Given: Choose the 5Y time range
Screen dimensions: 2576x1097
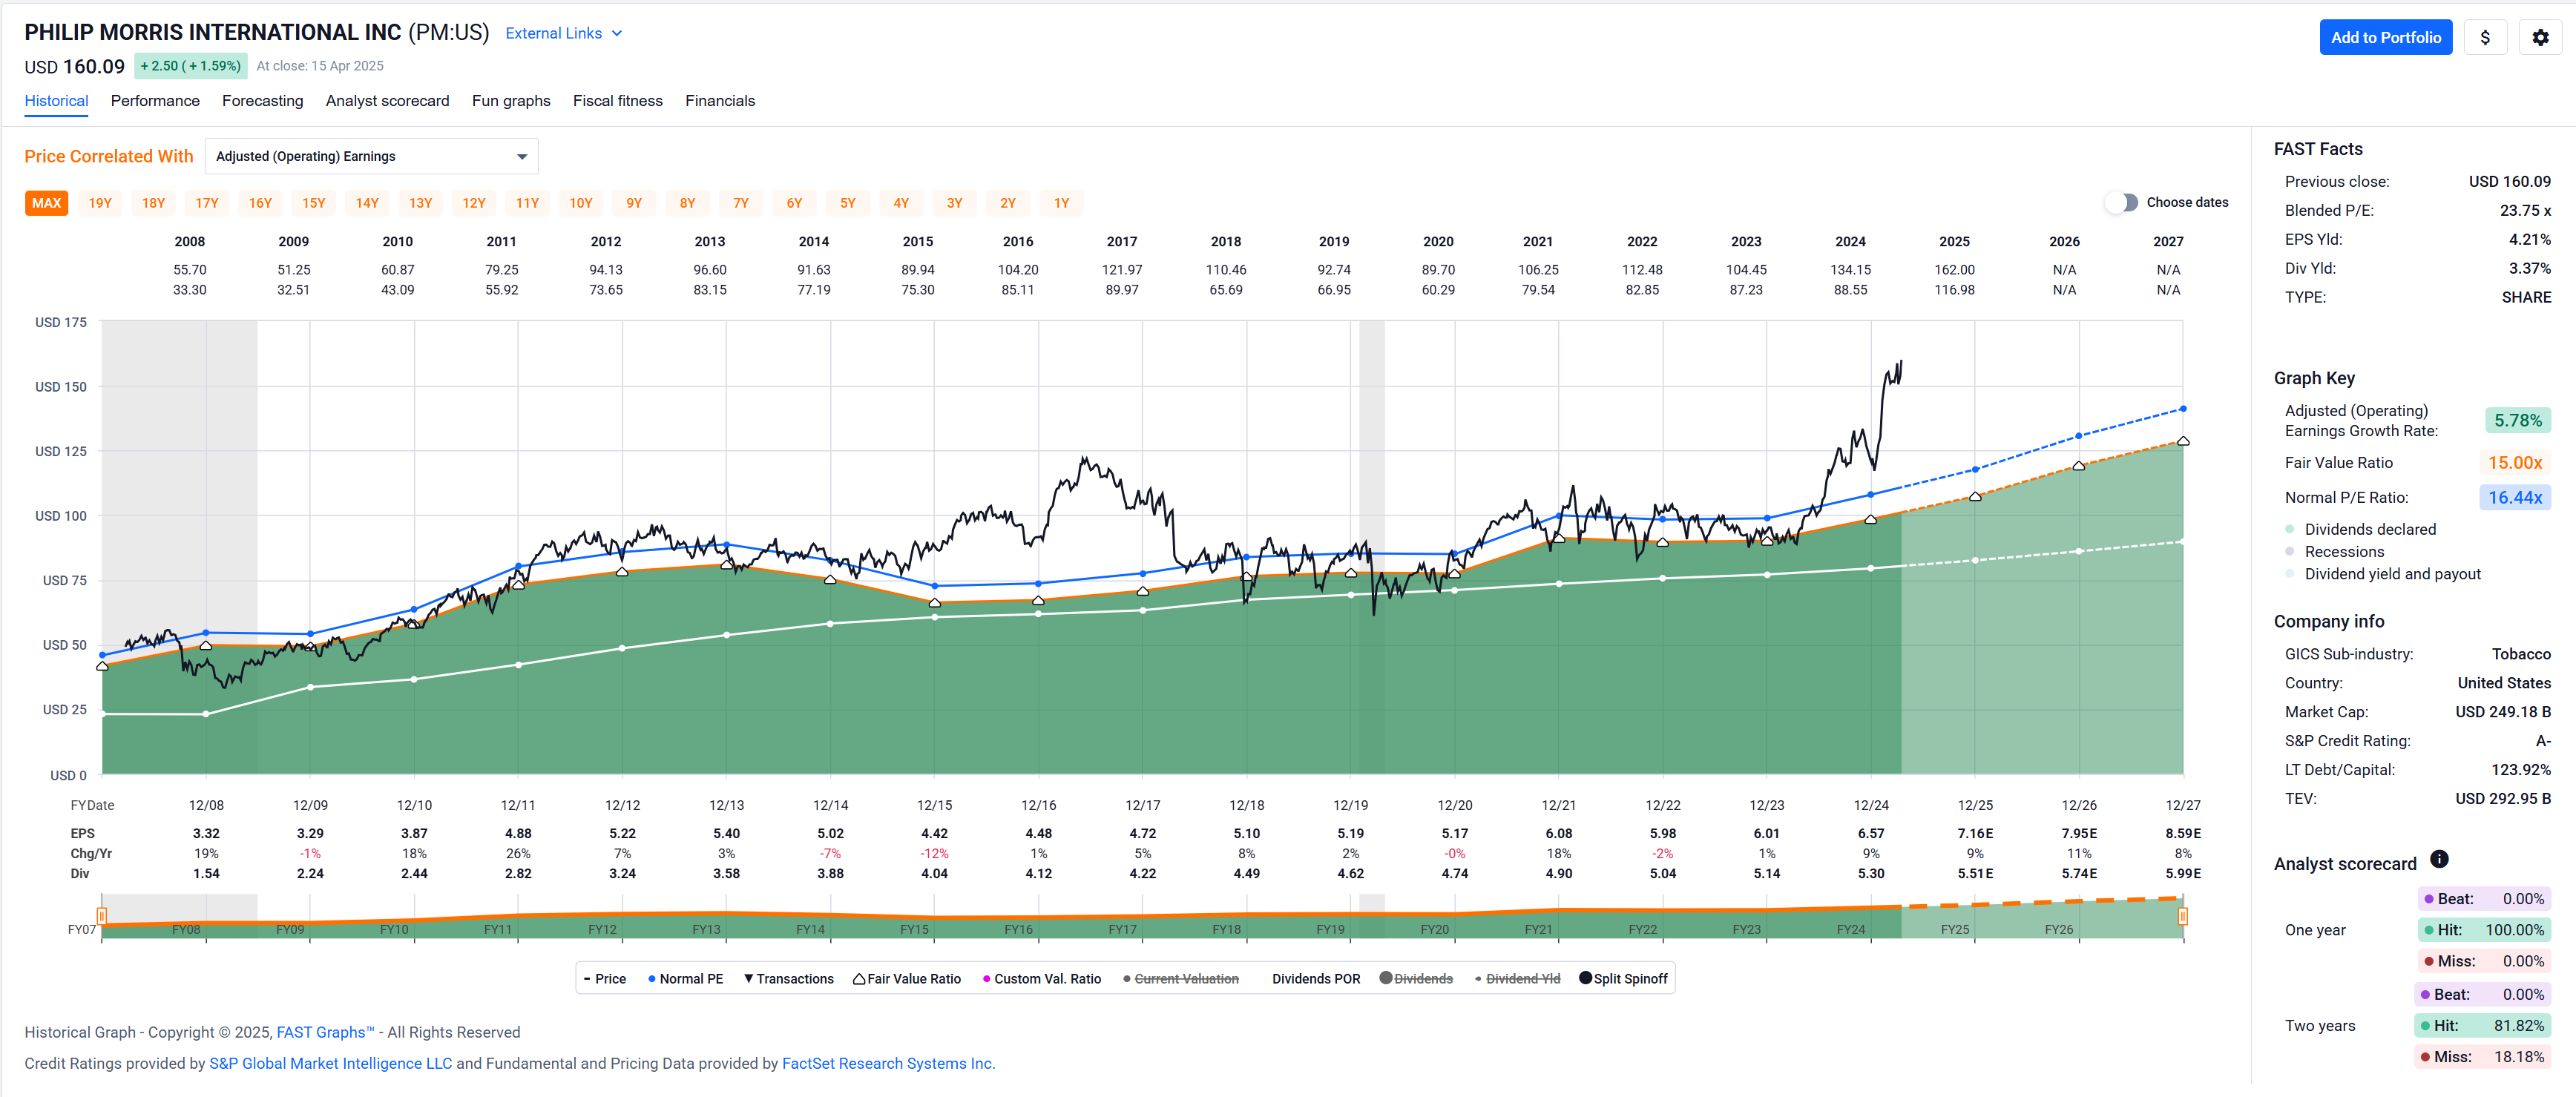Looking at the screenshot, I should pos(848,203).
